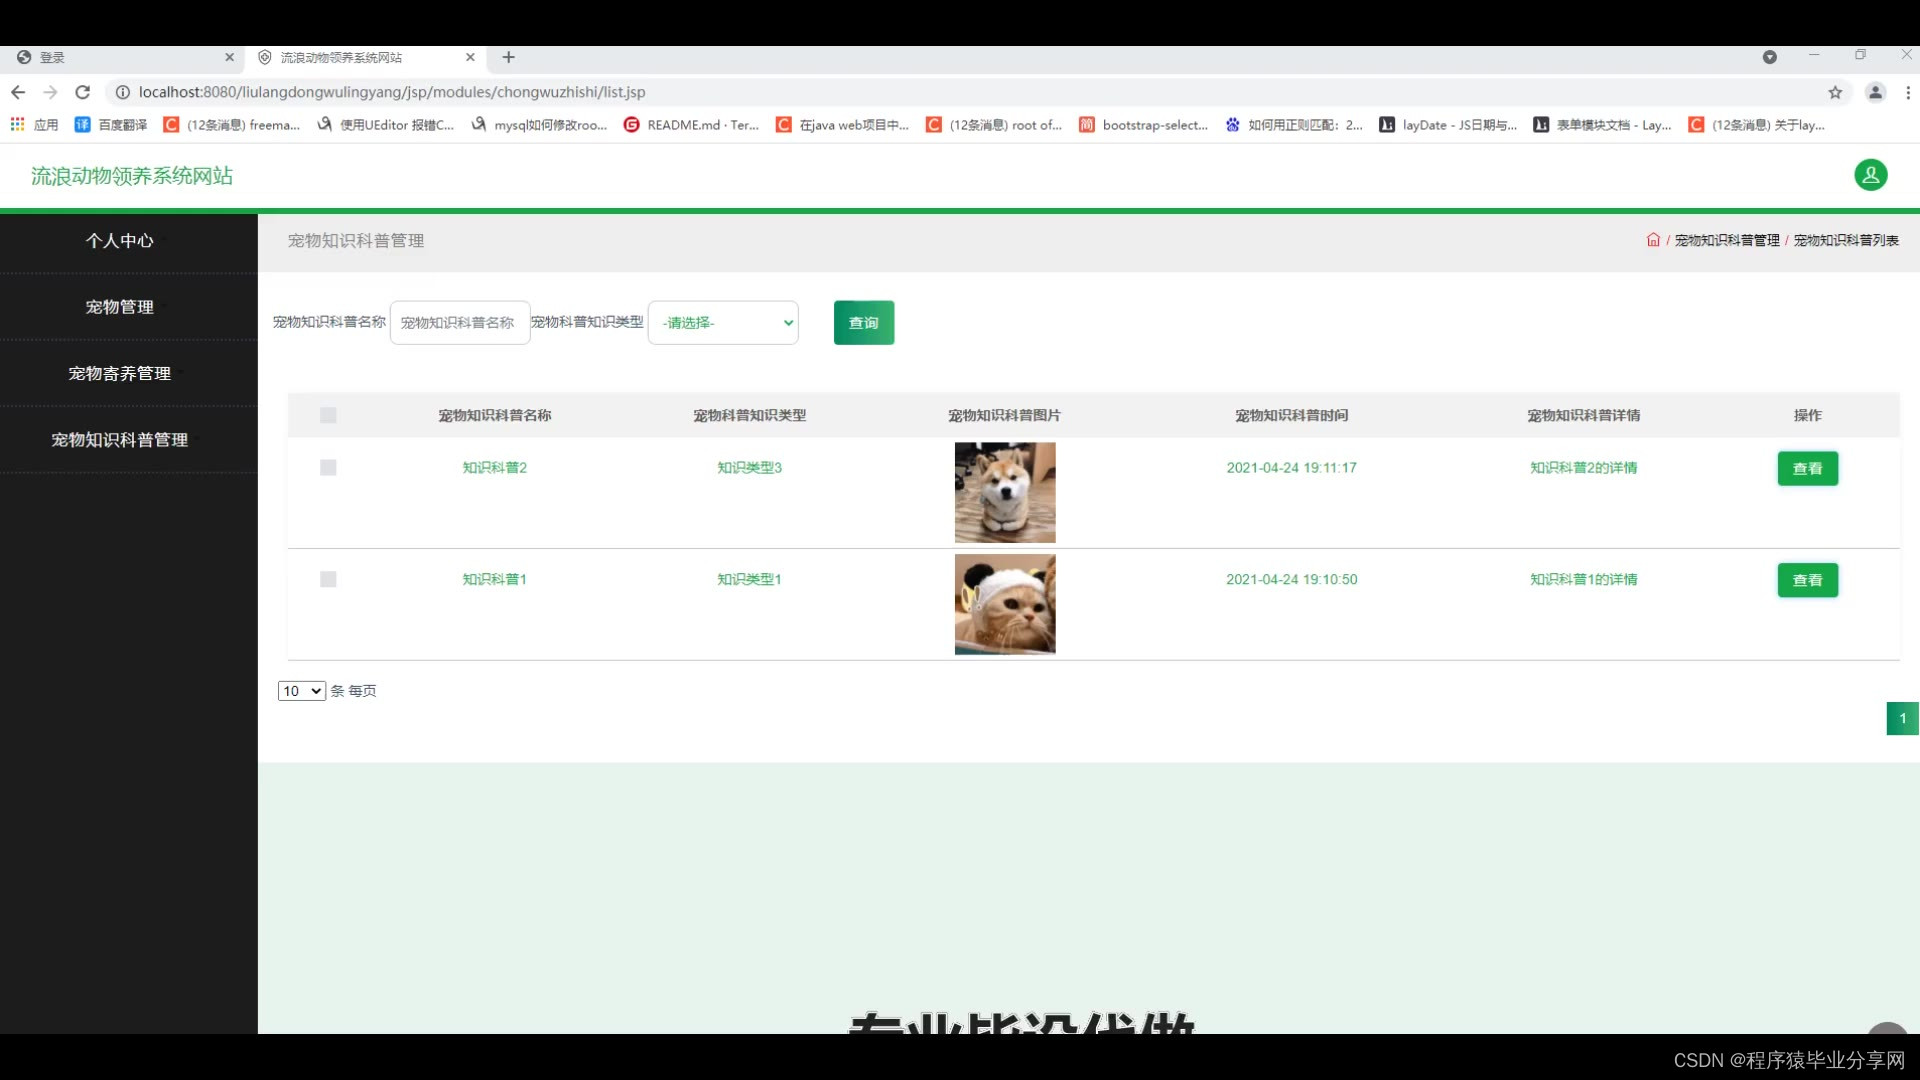Open the 10 per-page dropdown
Screen dimensions: 1920x1080
[x=301, y=691]
